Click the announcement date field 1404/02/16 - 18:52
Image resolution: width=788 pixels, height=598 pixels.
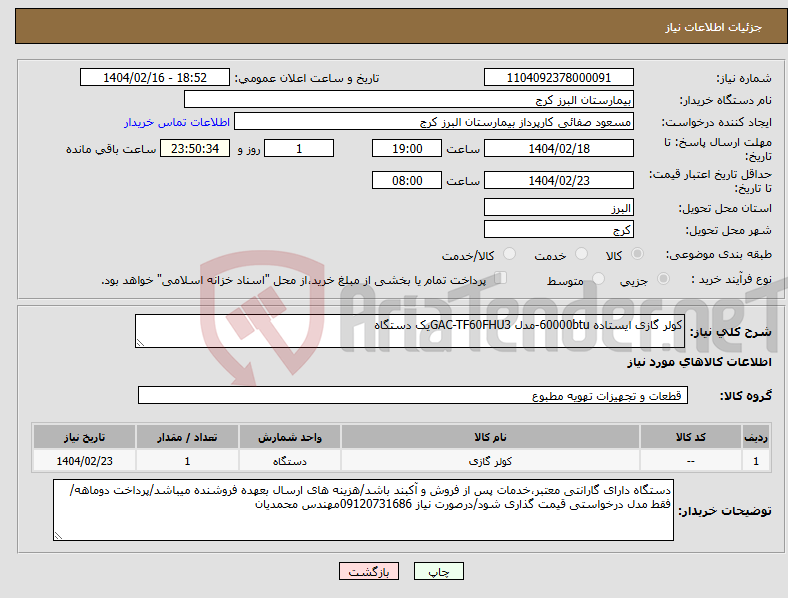pyautogui.click(x=155, y=77)
